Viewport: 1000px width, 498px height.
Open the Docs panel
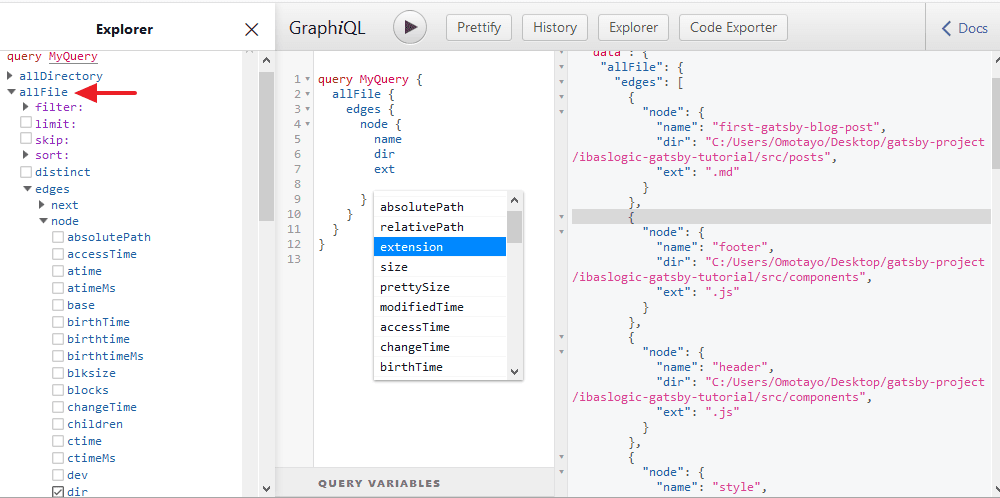tap(964, 28)
